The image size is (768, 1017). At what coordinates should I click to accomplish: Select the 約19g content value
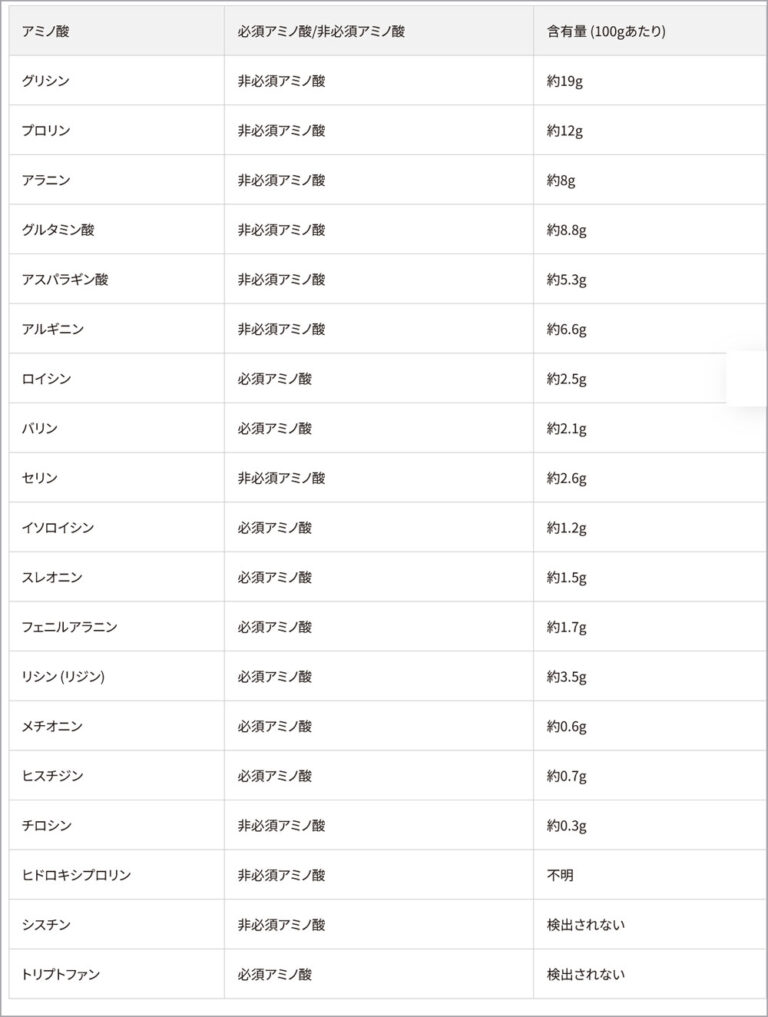pyautogui.click(x=565, y=81)
